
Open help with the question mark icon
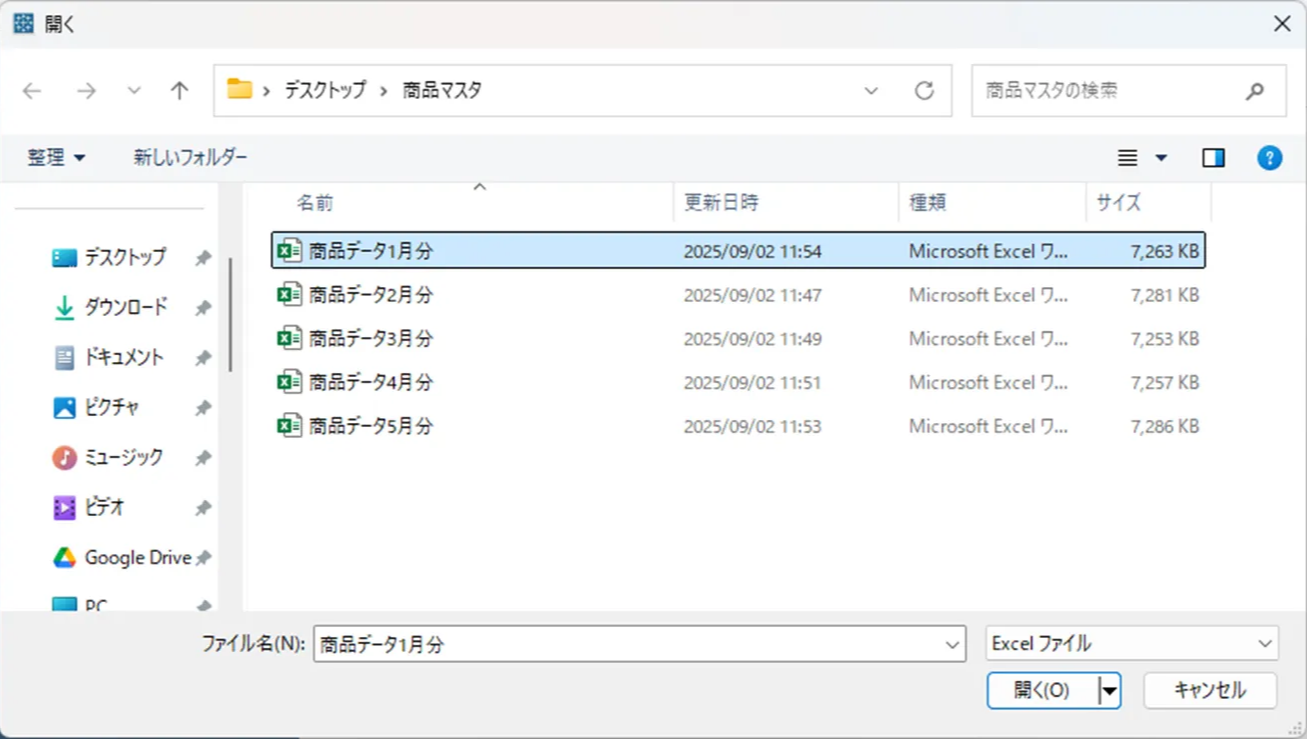coord(1269,158)
